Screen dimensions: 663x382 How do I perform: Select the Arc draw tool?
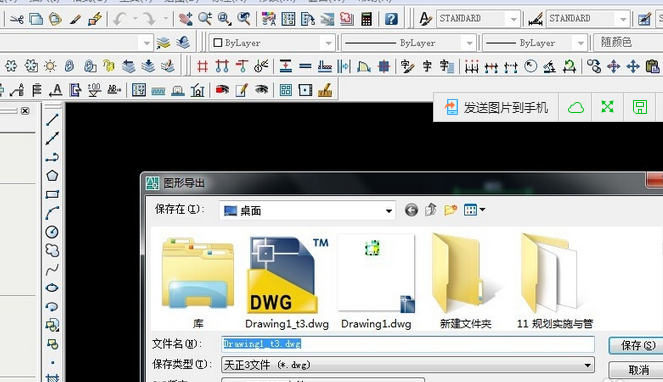(x=52, y=213)
